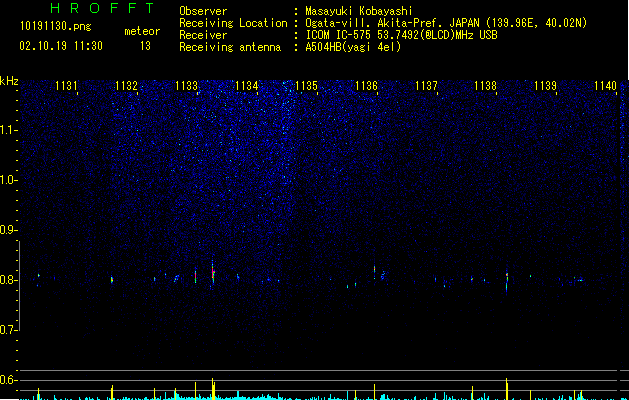Click the 1139 time marker

coord(546,86)
